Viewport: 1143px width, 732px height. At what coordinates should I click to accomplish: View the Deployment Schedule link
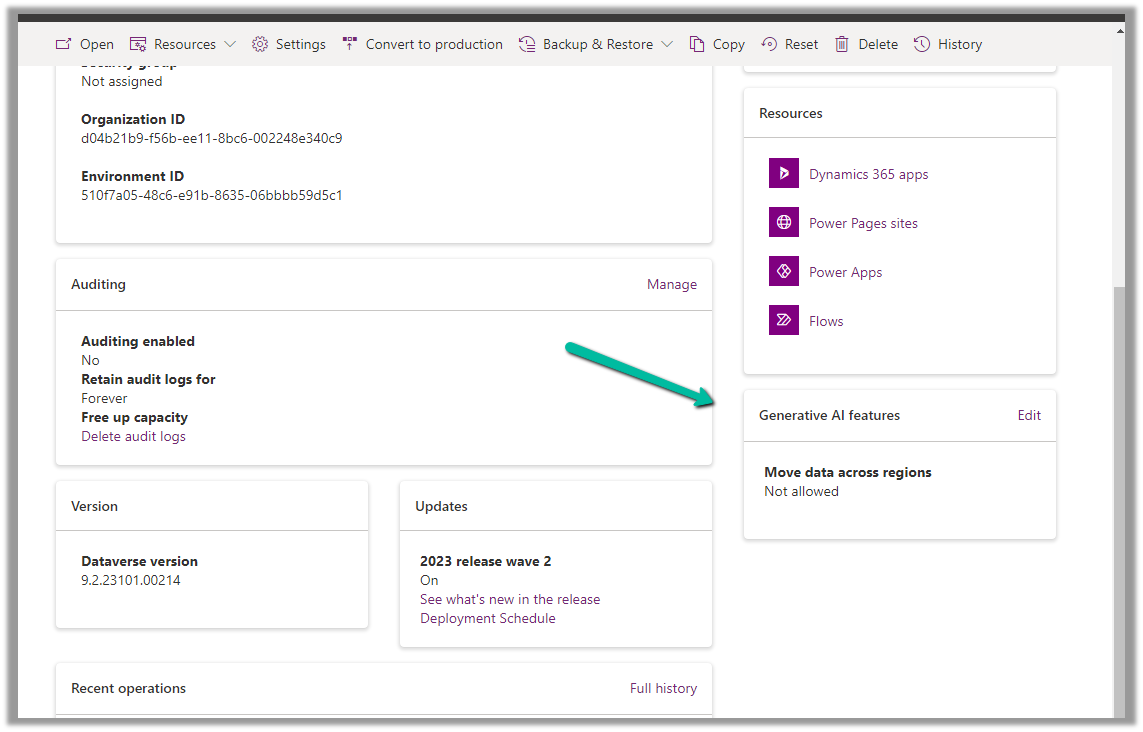point(487,618)
